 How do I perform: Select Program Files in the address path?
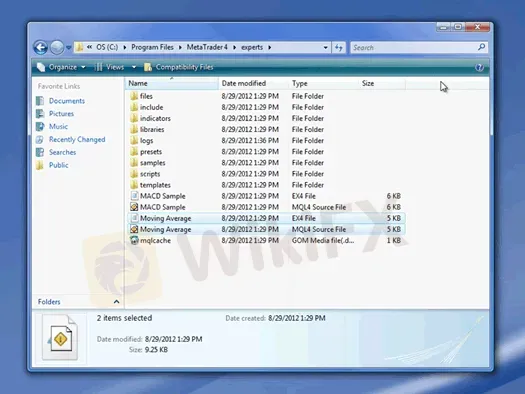click(152, 47)
